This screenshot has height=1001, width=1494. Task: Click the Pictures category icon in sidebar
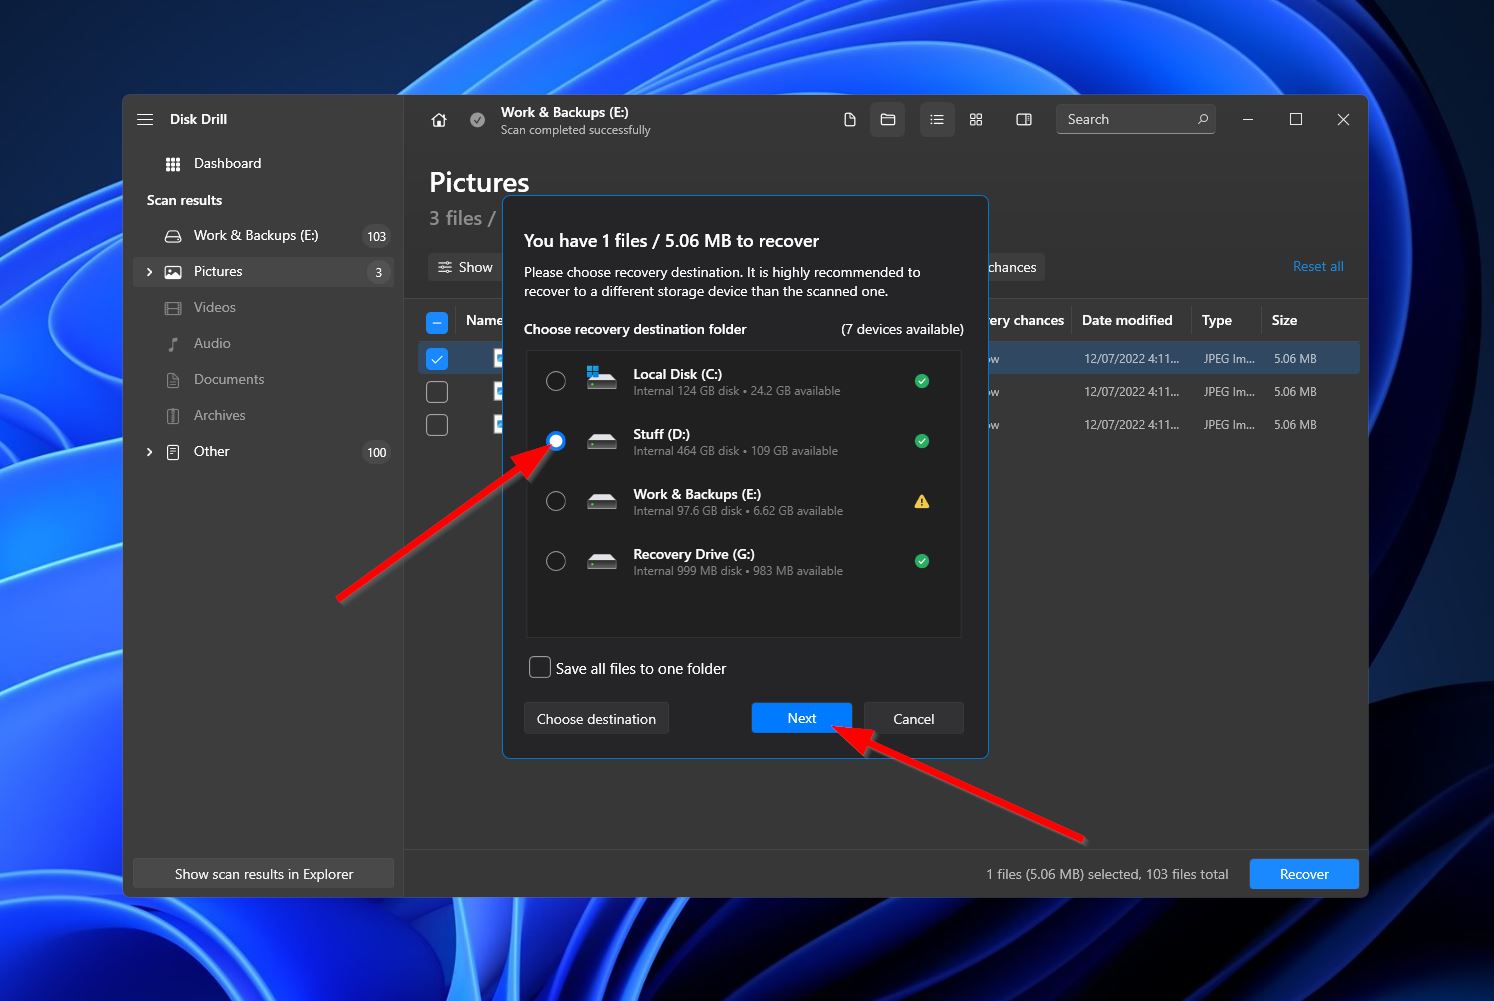[x=173, y=272]
